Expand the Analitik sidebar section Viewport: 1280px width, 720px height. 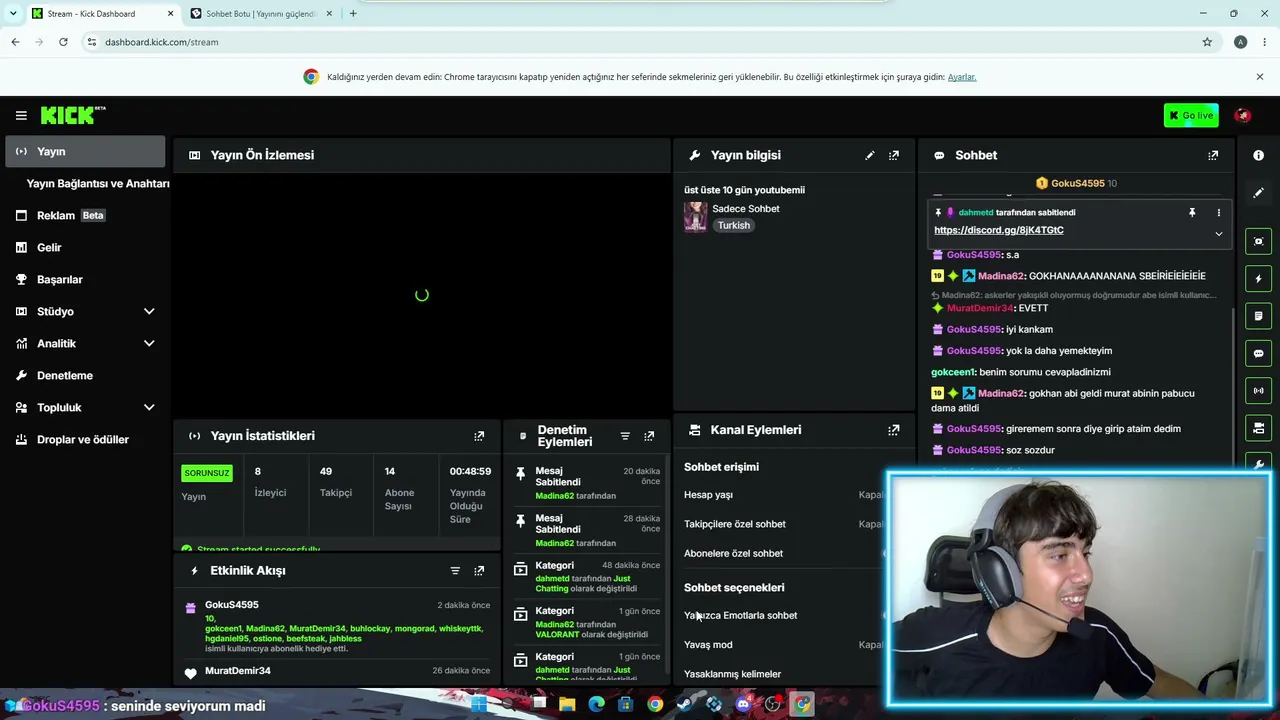[149, 344]
